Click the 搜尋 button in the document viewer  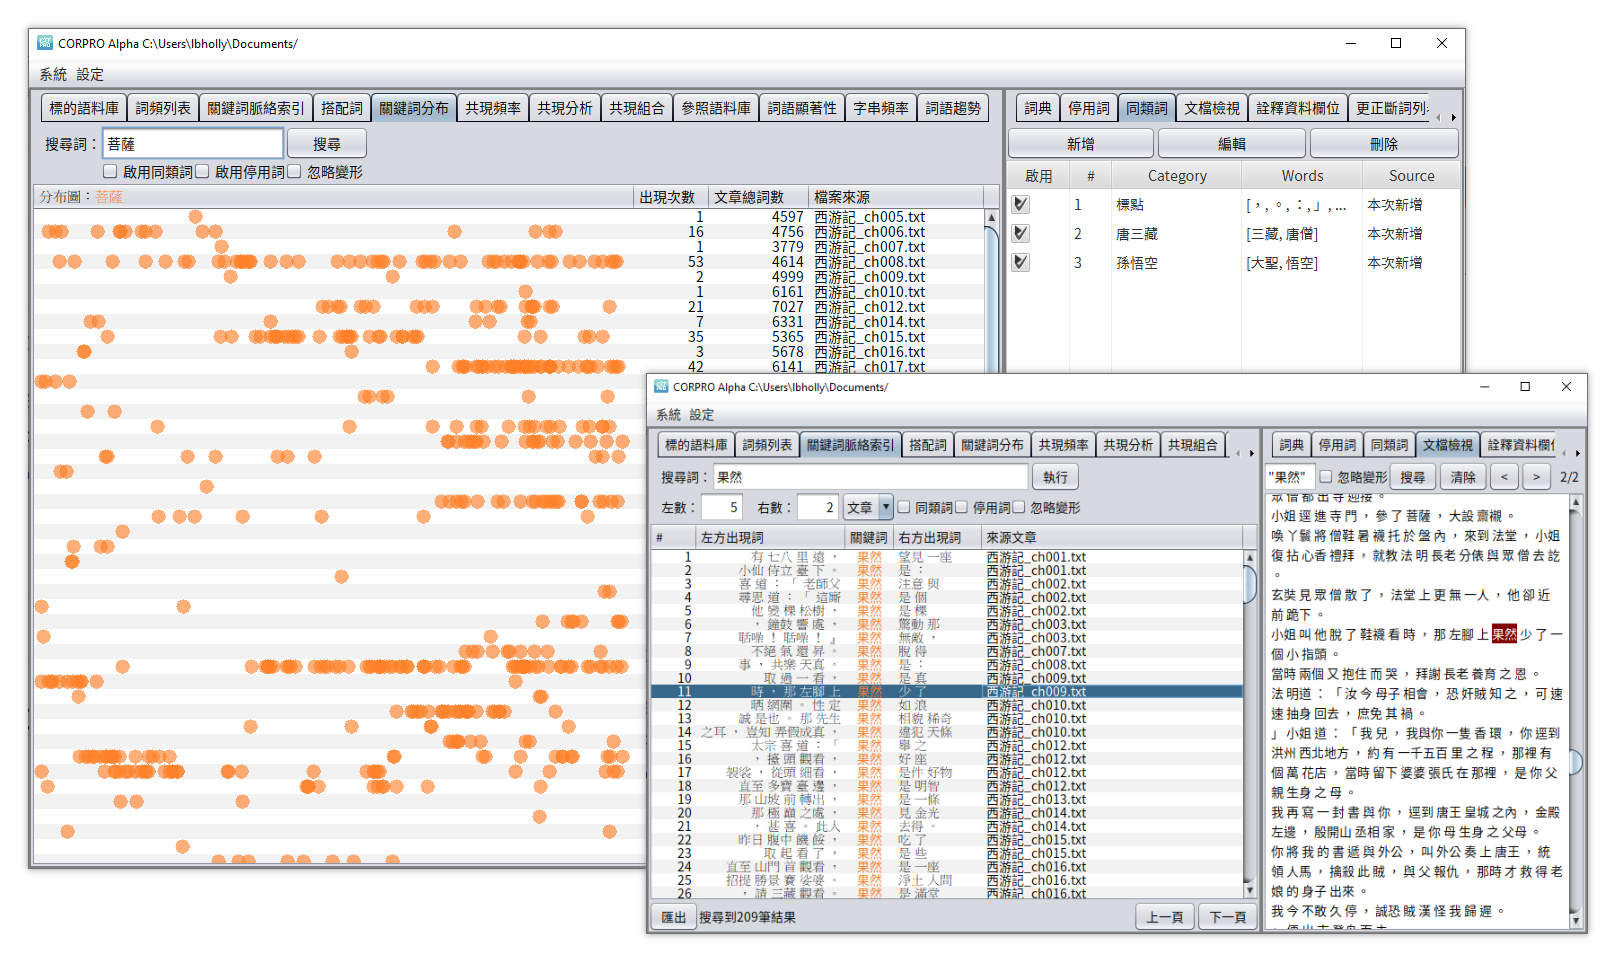click(x=1413, y=477)
